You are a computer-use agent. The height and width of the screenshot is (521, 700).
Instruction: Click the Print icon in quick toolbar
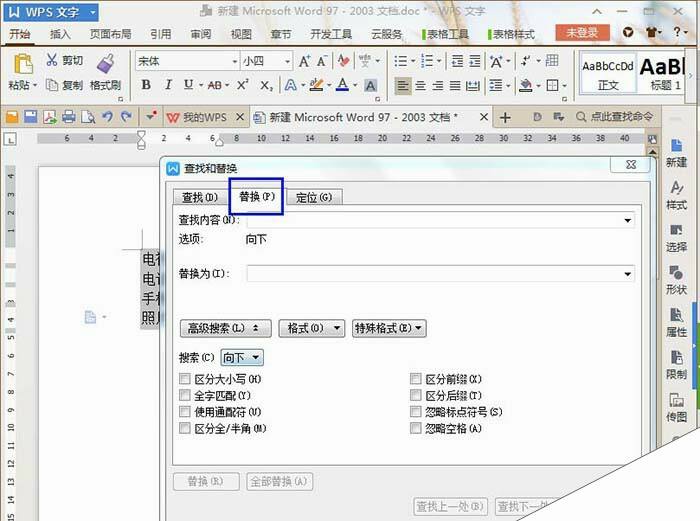click(x=69, y=117)
